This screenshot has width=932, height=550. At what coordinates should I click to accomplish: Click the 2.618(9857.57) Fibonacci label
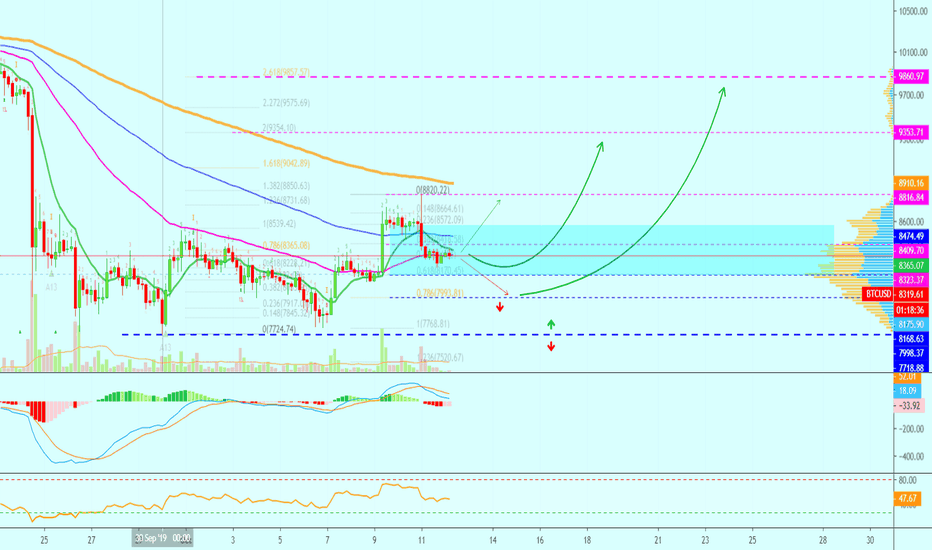286,73
